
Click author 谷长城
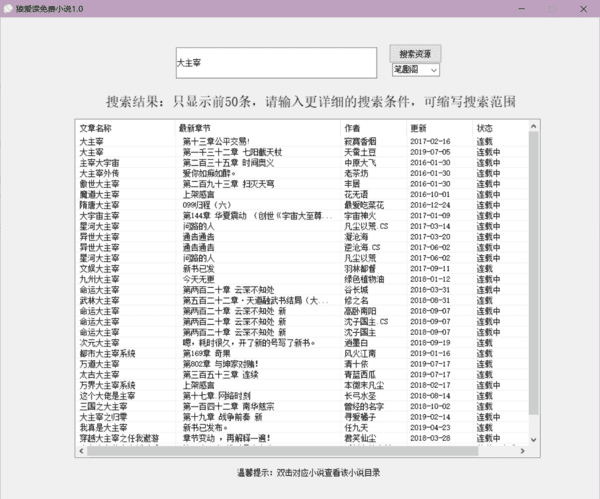356,290
